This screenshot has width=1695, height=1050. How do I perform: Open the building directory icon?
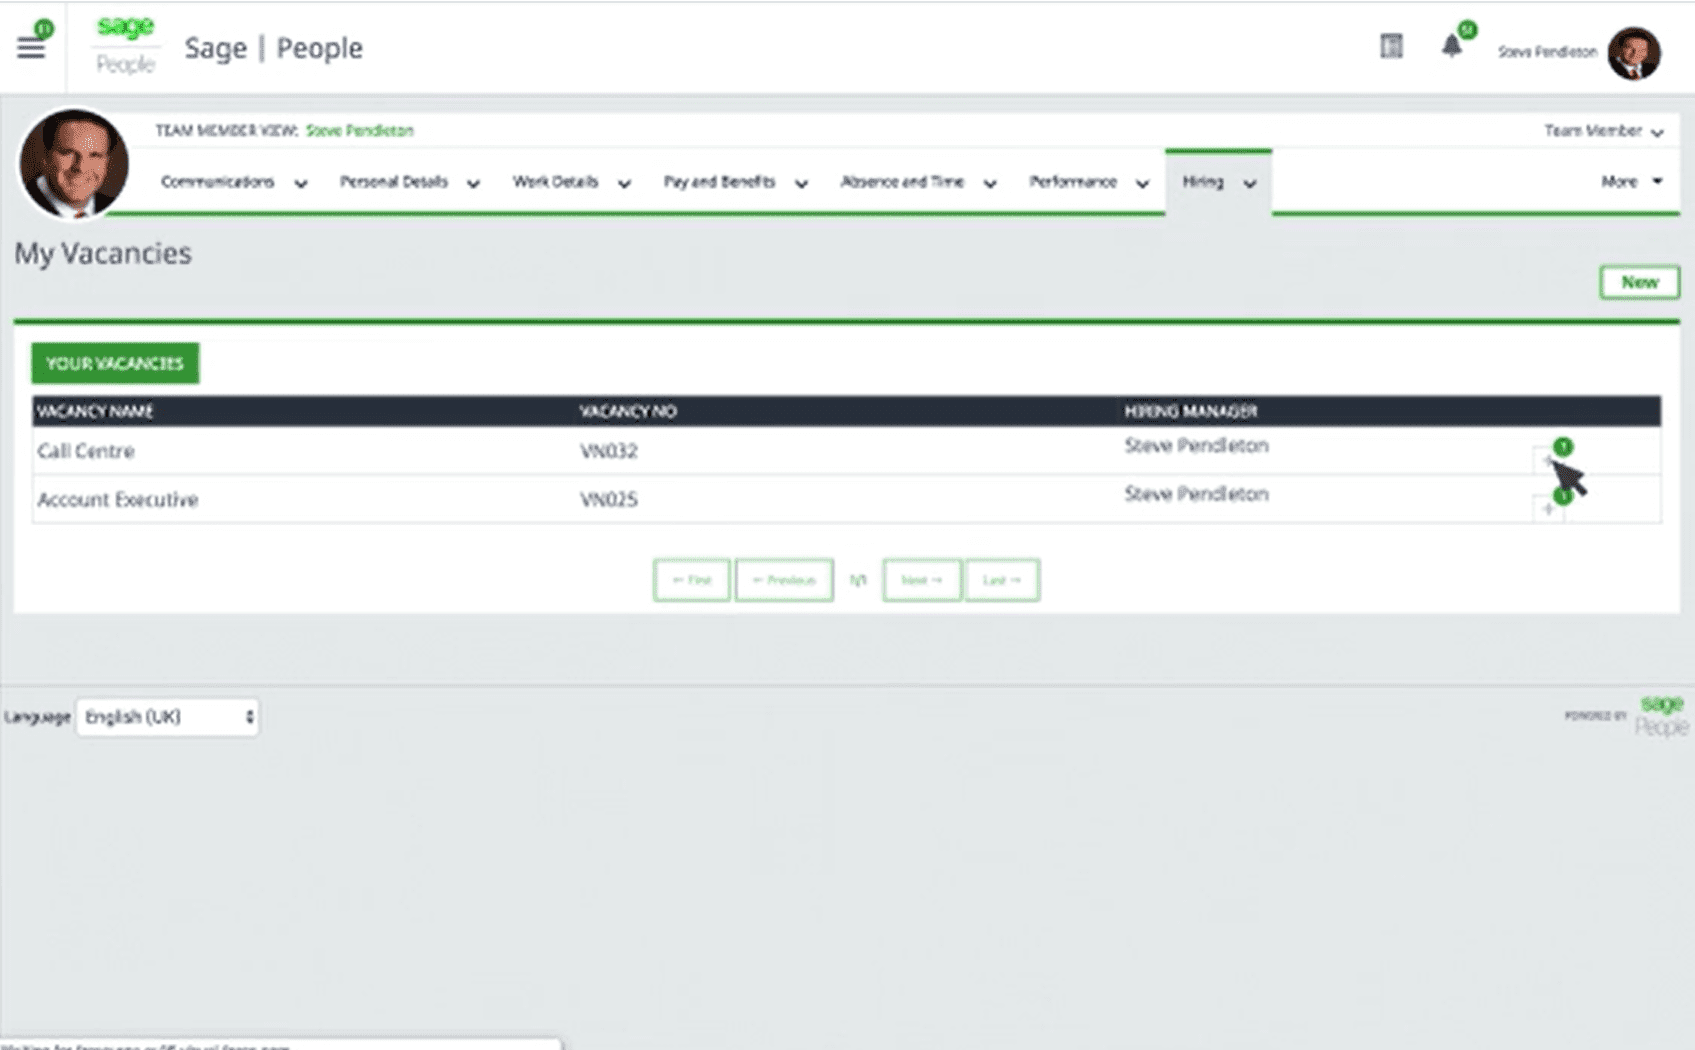pos(1391,46)
